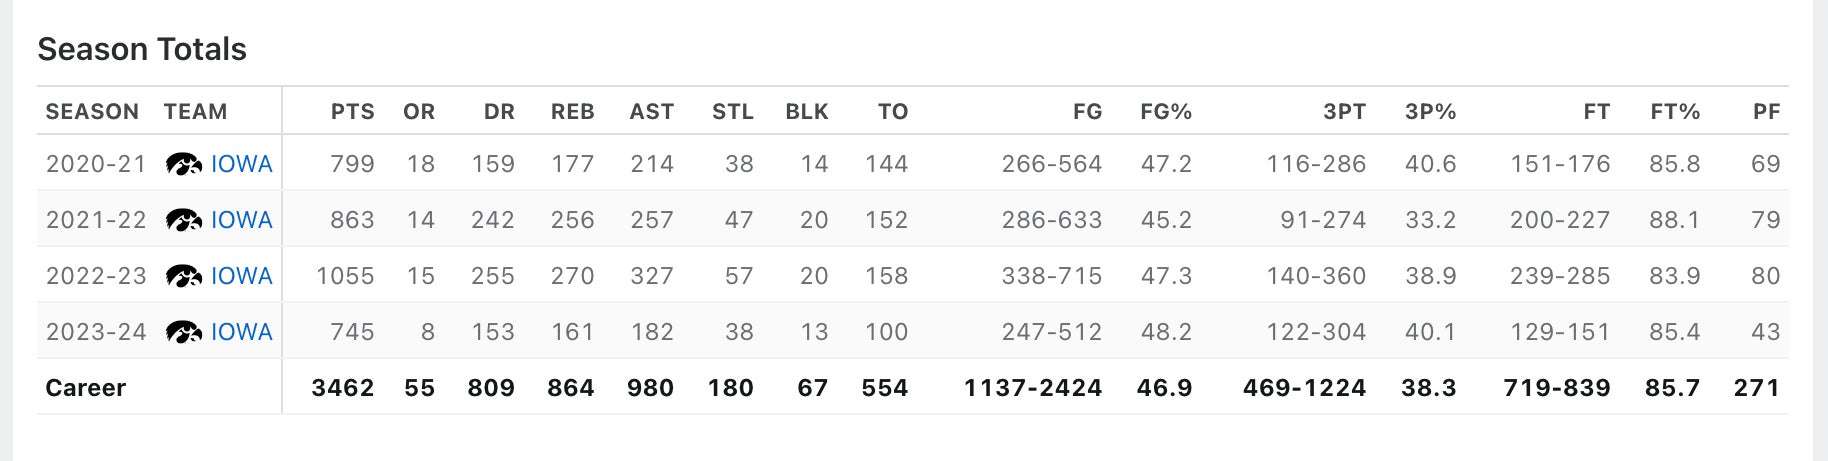
Task: Click the FT% column header
Action: pyautogui.click(x=1675, y=112)
